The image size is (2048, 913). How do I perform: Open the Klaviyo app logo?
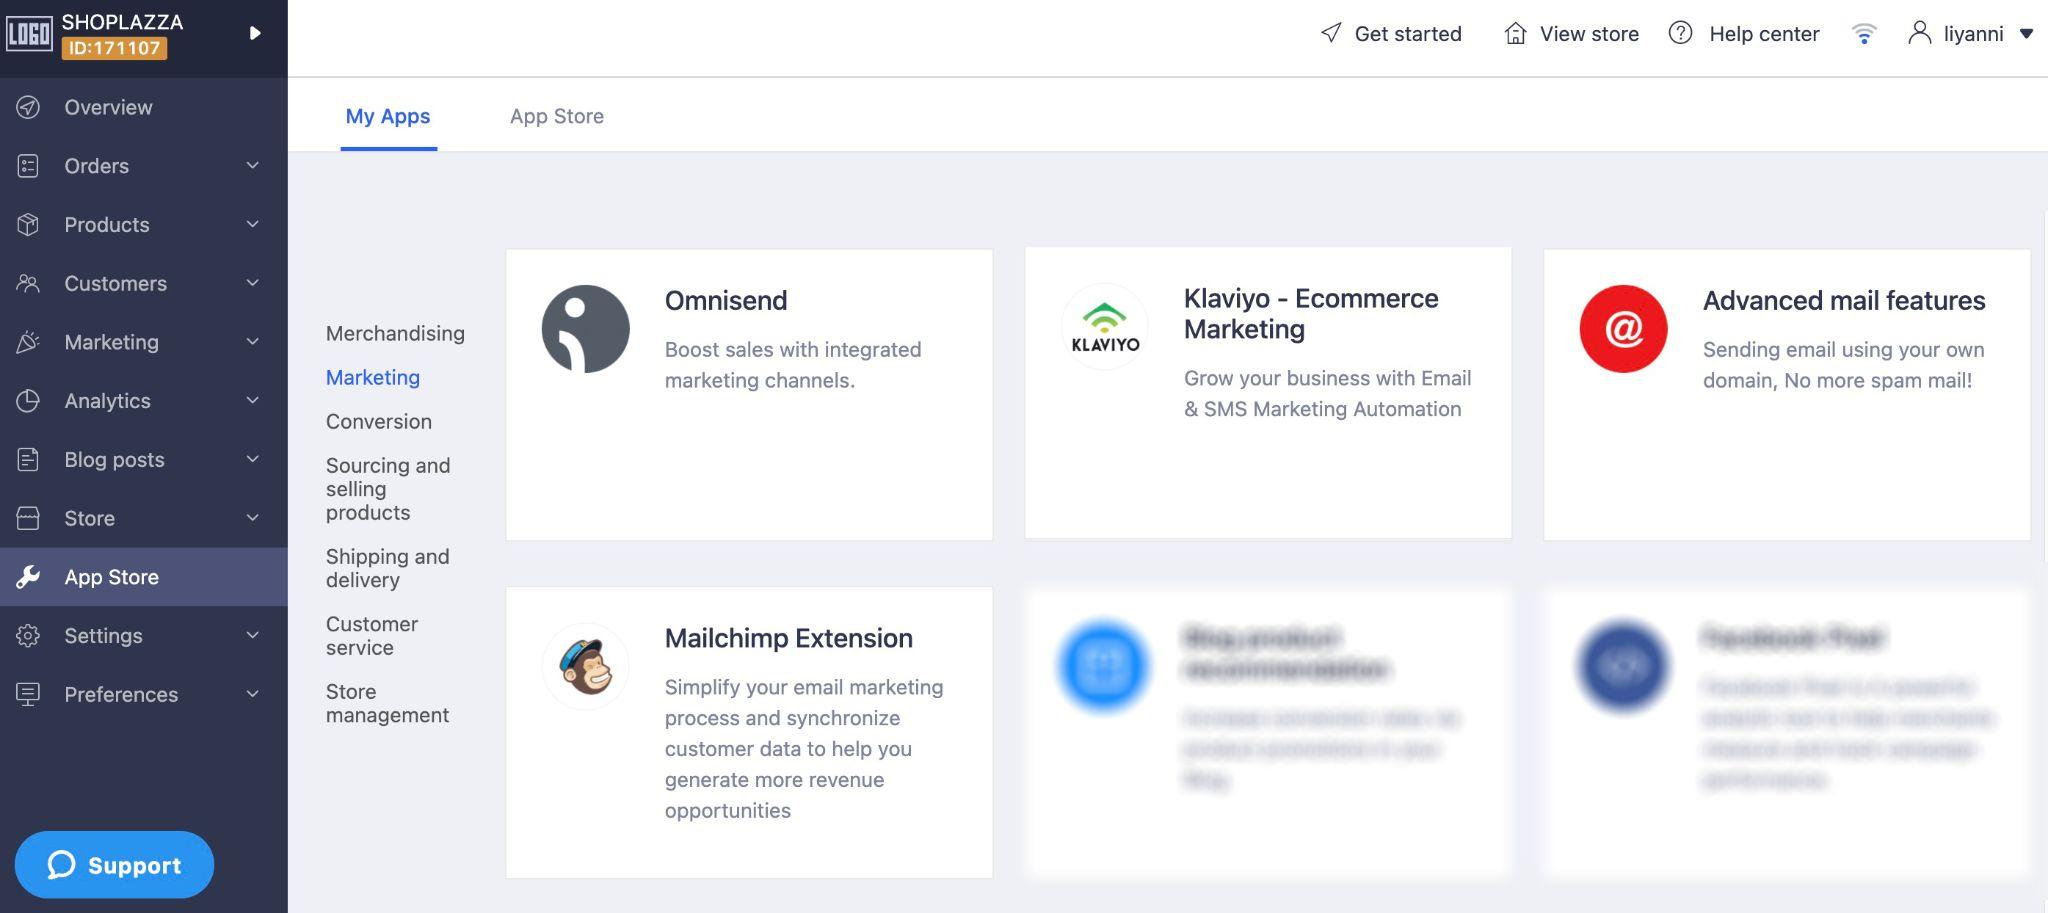tap(1104, 327)
